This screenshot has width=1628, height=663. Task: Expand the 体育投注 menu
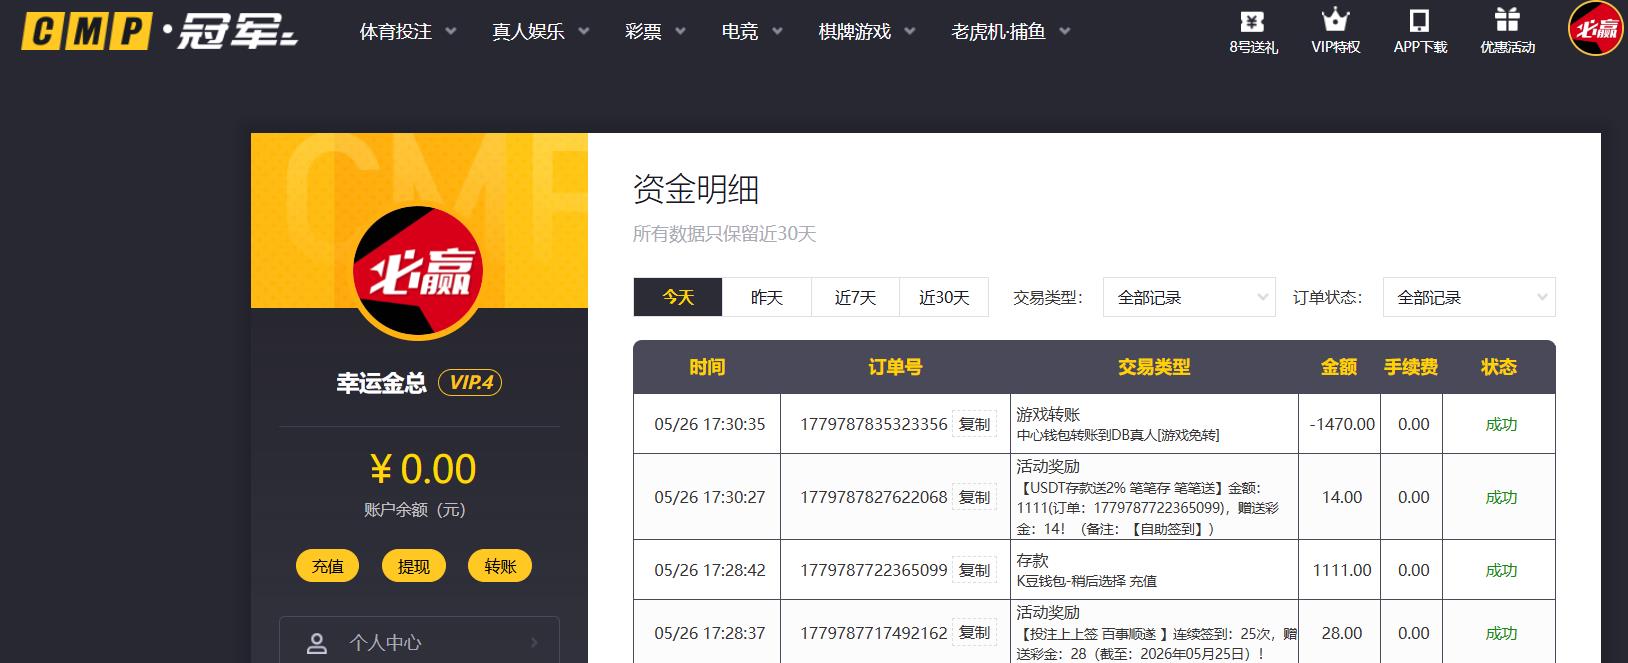click(408, 31)
